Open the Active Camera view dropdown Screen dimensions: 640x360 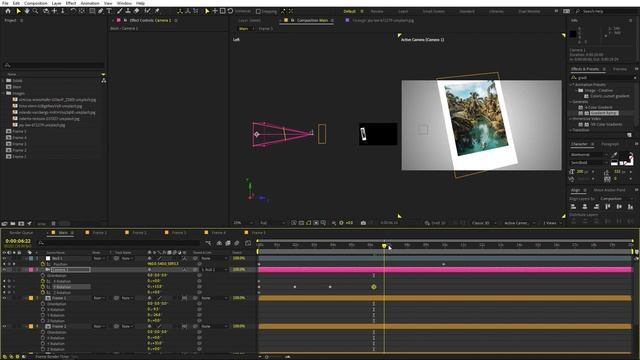[x=519, y=223]
